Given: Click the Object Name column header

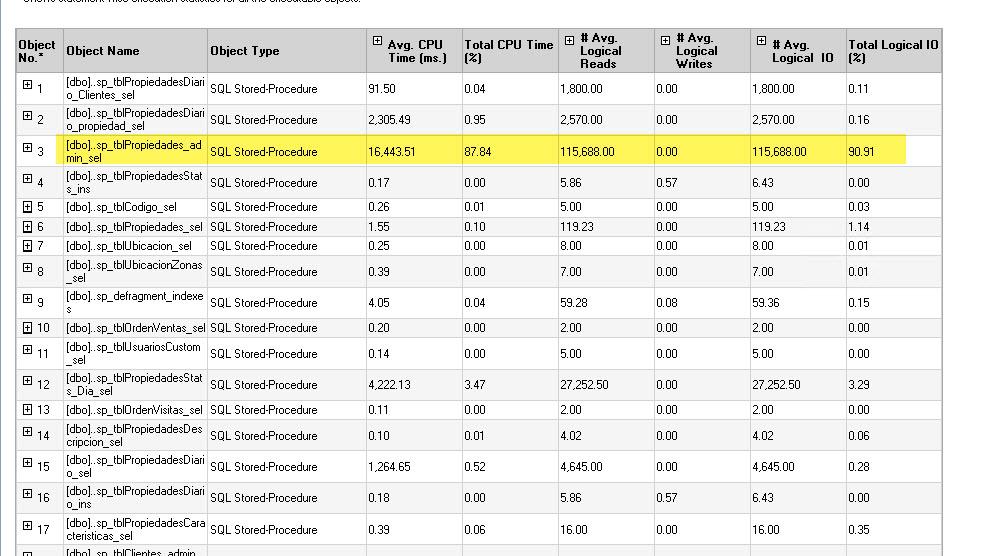Looking at the screenshot, I should tap(103, 51).
